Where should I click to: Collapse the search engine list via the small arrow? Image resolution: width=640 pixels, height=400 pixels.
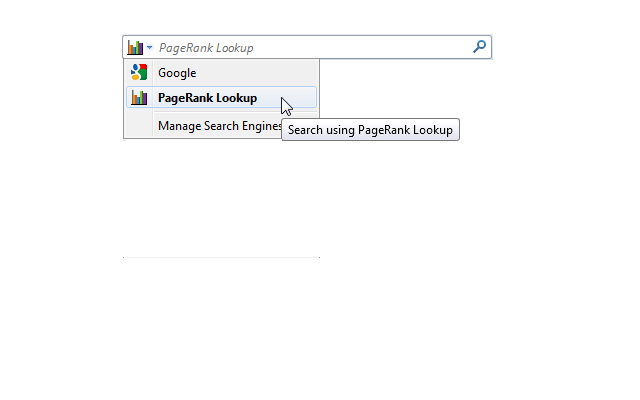click(x=149, y=48)
